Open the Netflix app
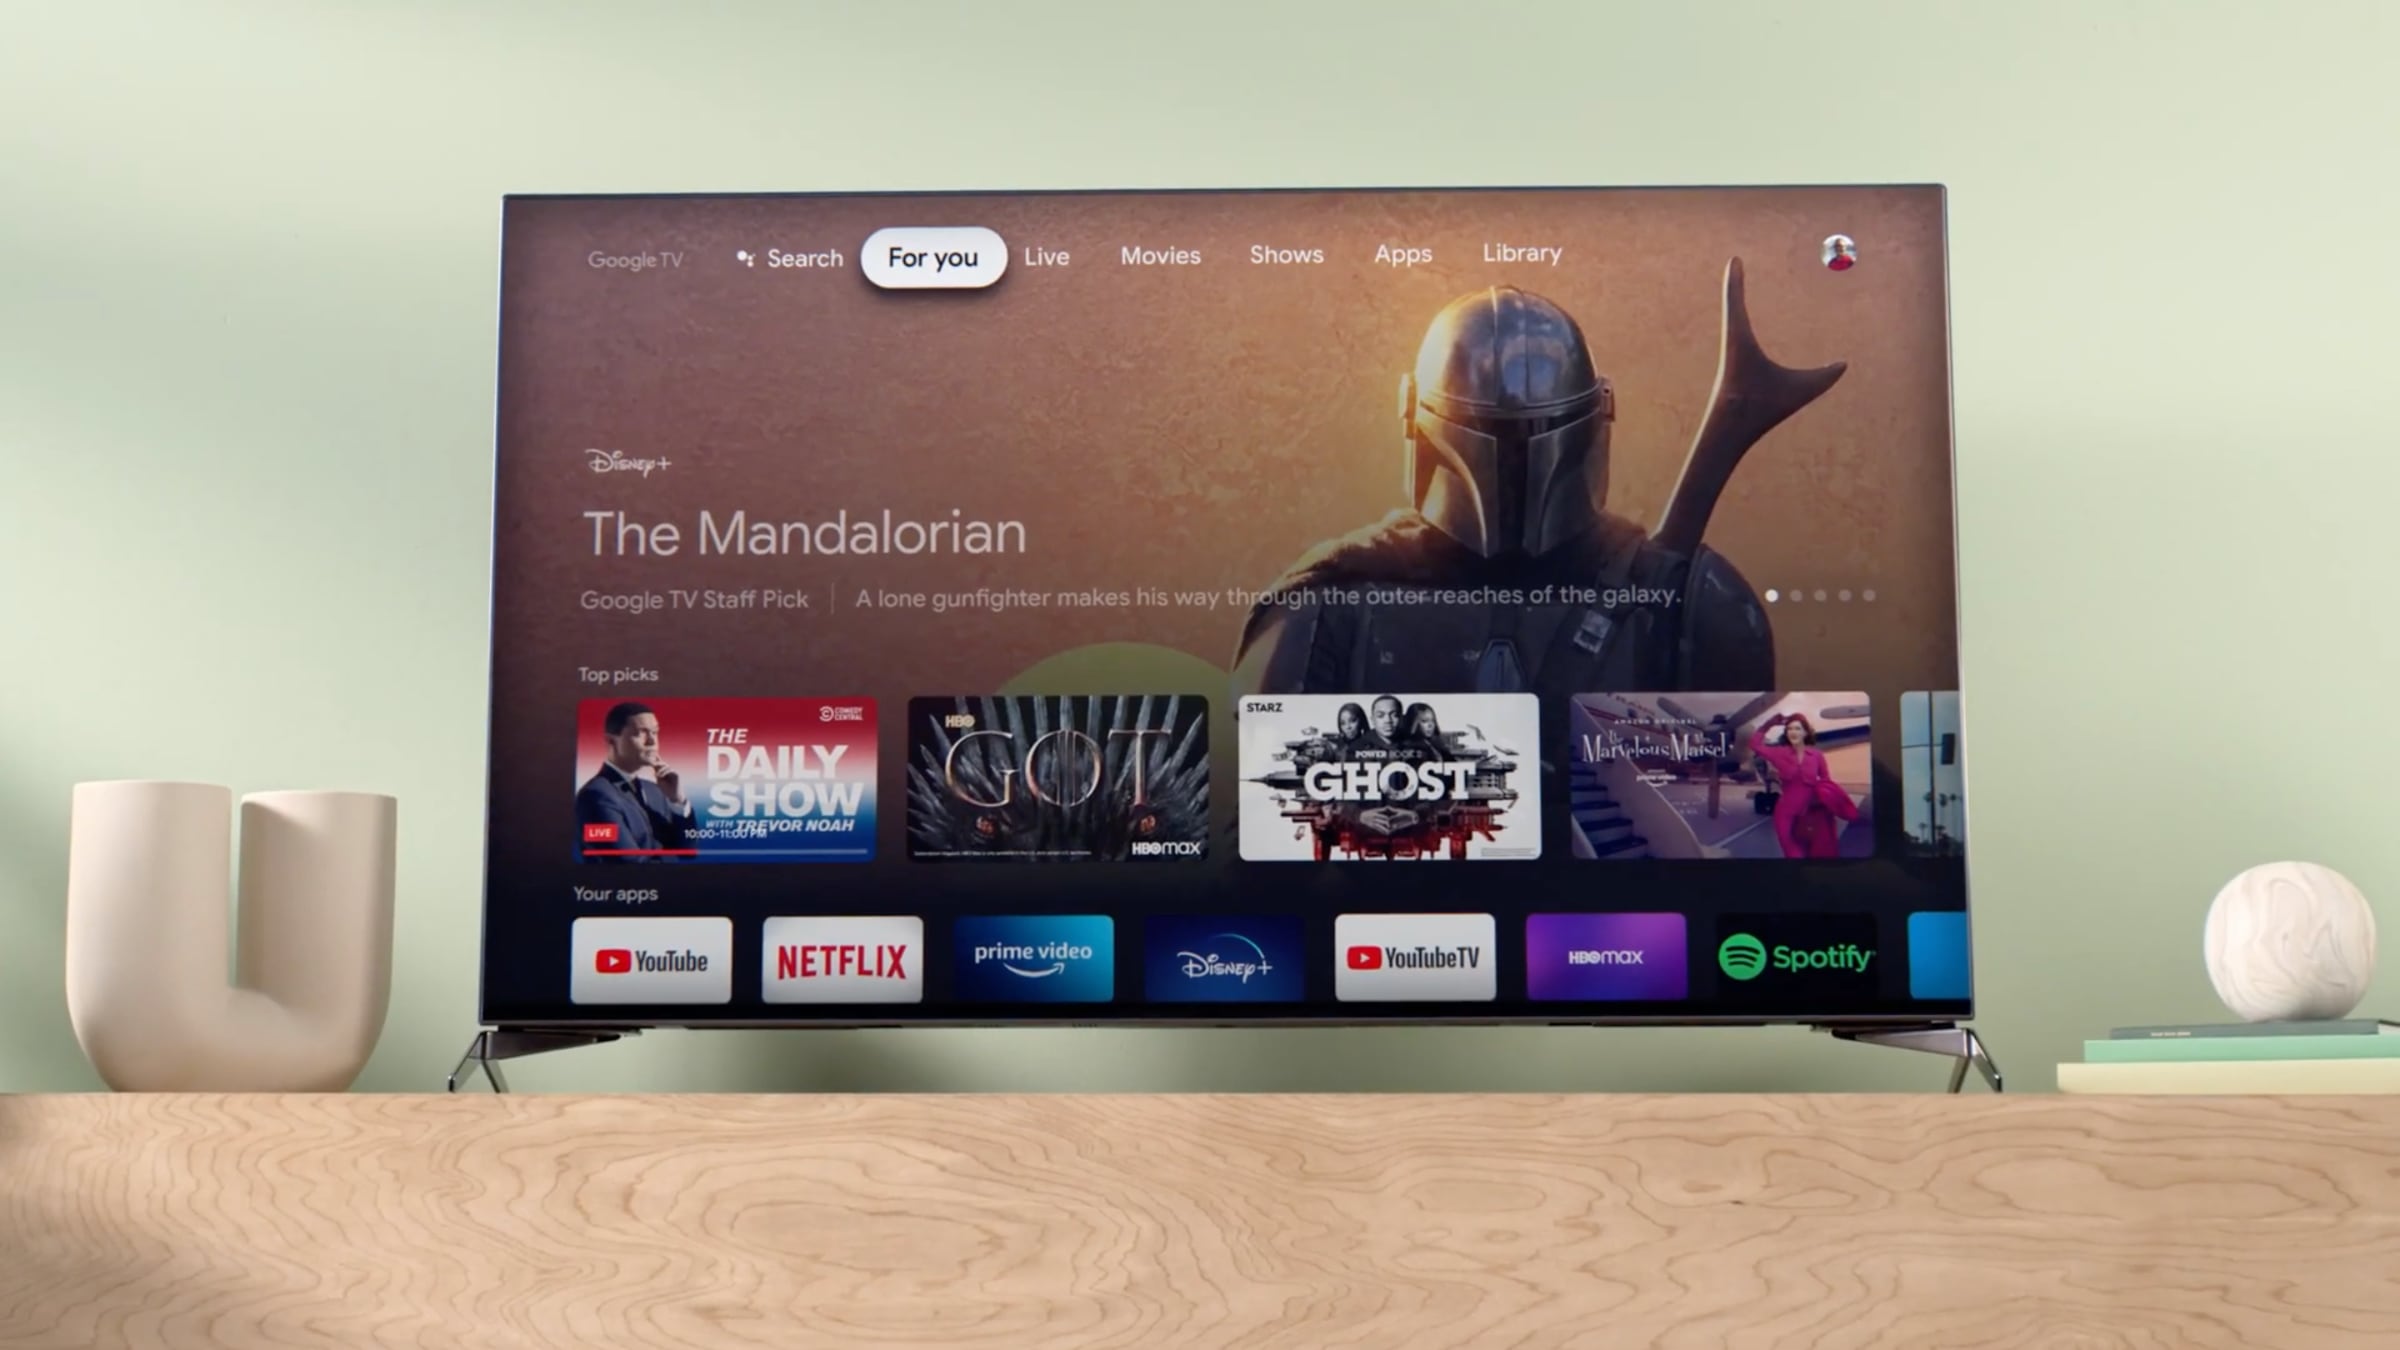2400x1350 pixels. (841, 959)
